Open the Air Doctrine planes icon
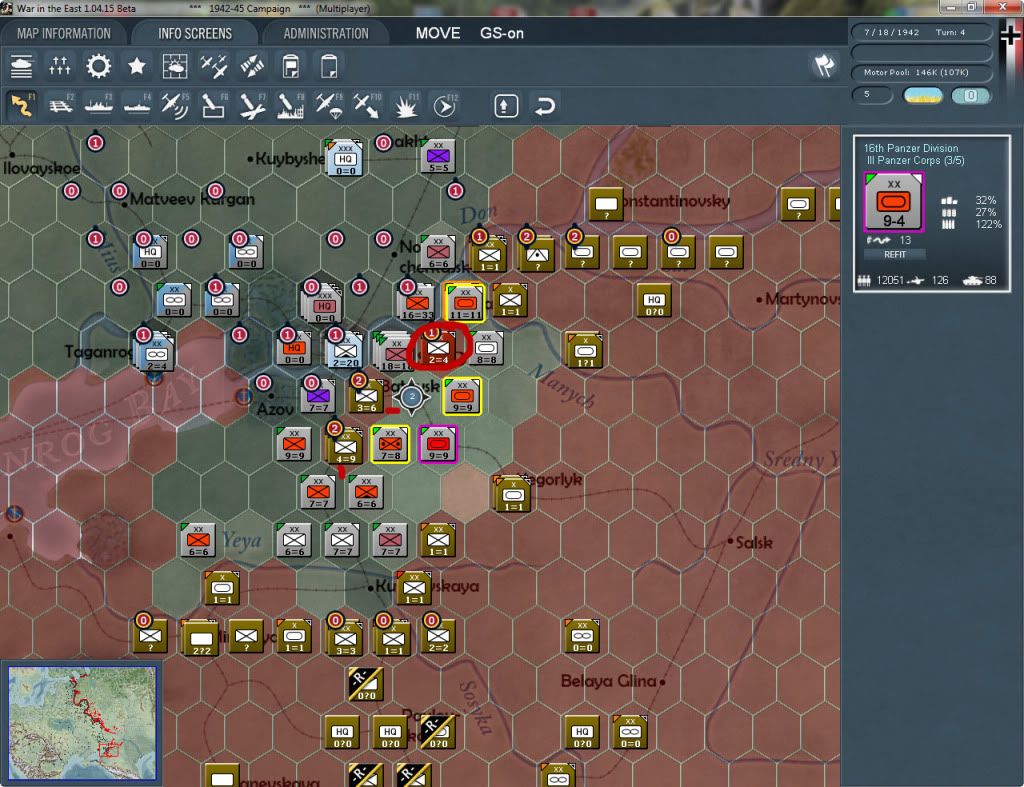The height and width of the screenshot is (787, 1024). point(214,66)
